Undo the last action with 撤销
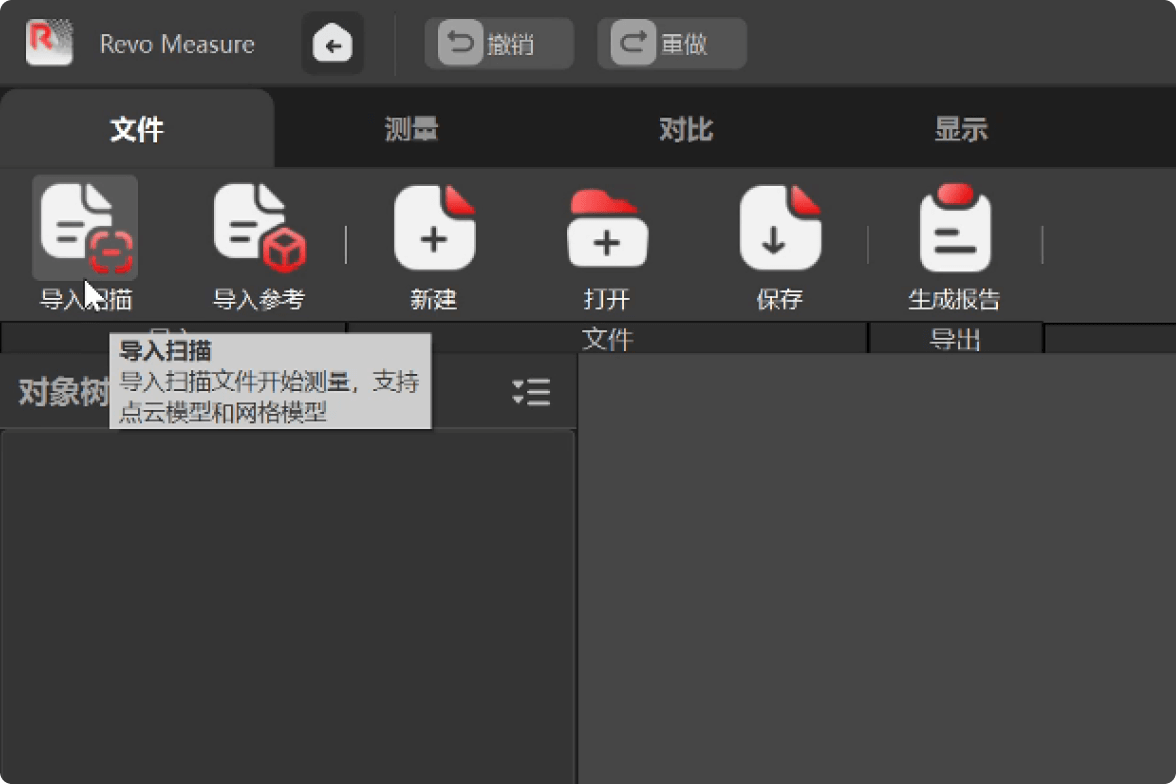The height and width of the screenshot is (784, 1176). pyautogui.click(x=499, y=44)
